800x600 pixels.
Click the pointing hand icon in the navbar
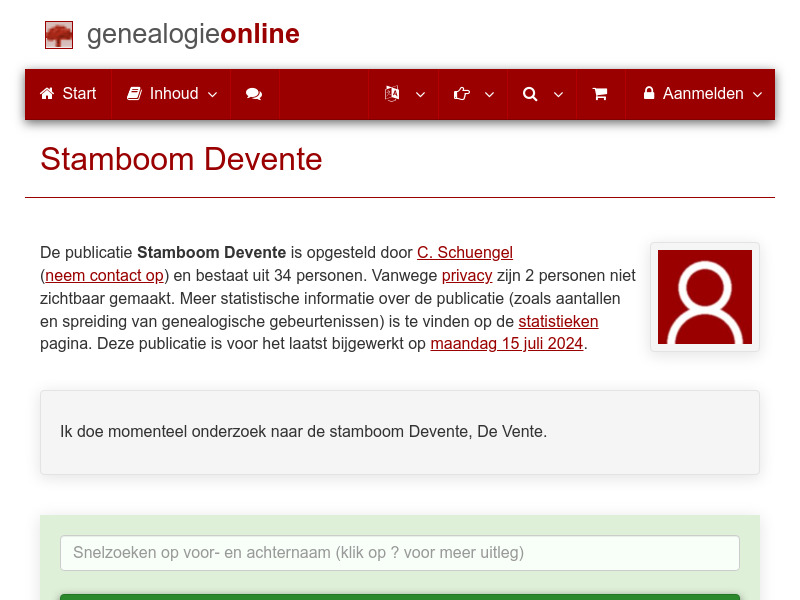coord(461,93)
